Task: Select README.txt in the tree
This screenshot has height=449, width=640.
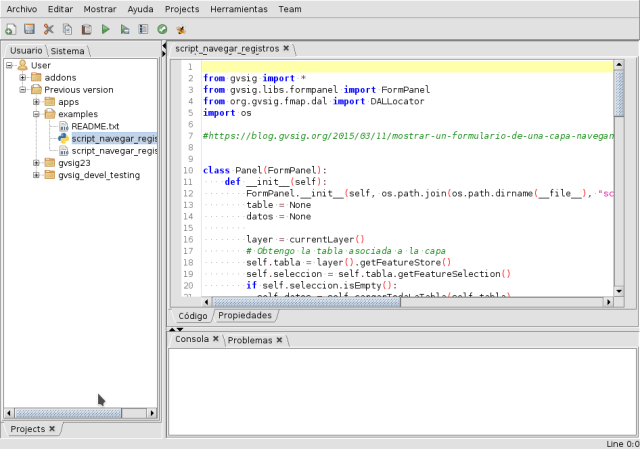Action: (x=95, y=127)
